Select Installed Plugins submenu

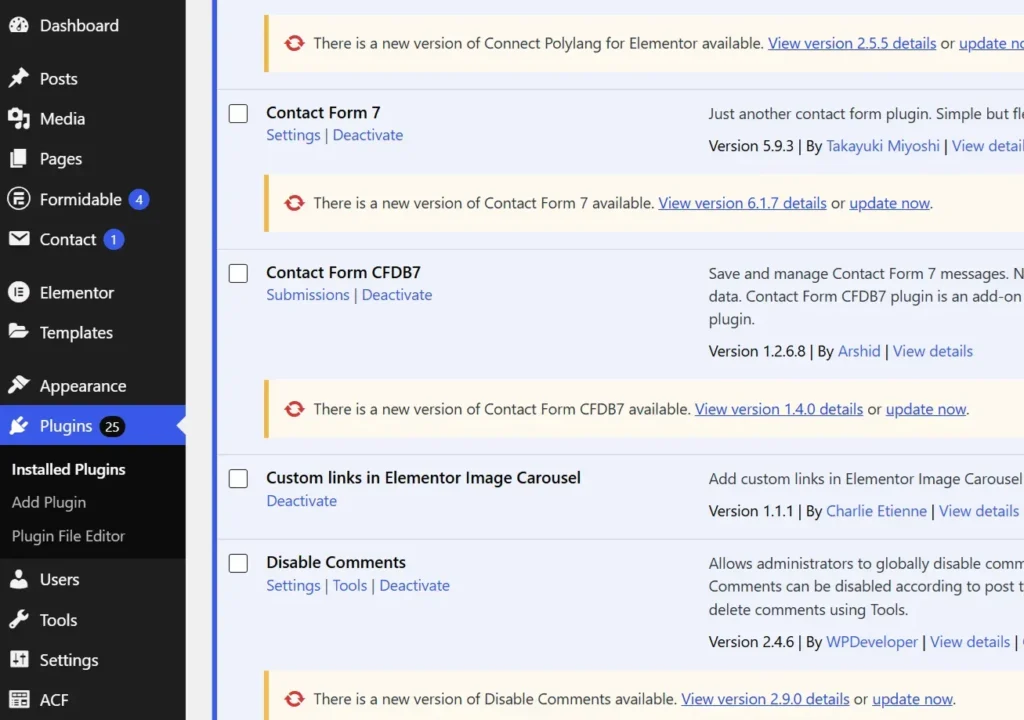[69, 469]
